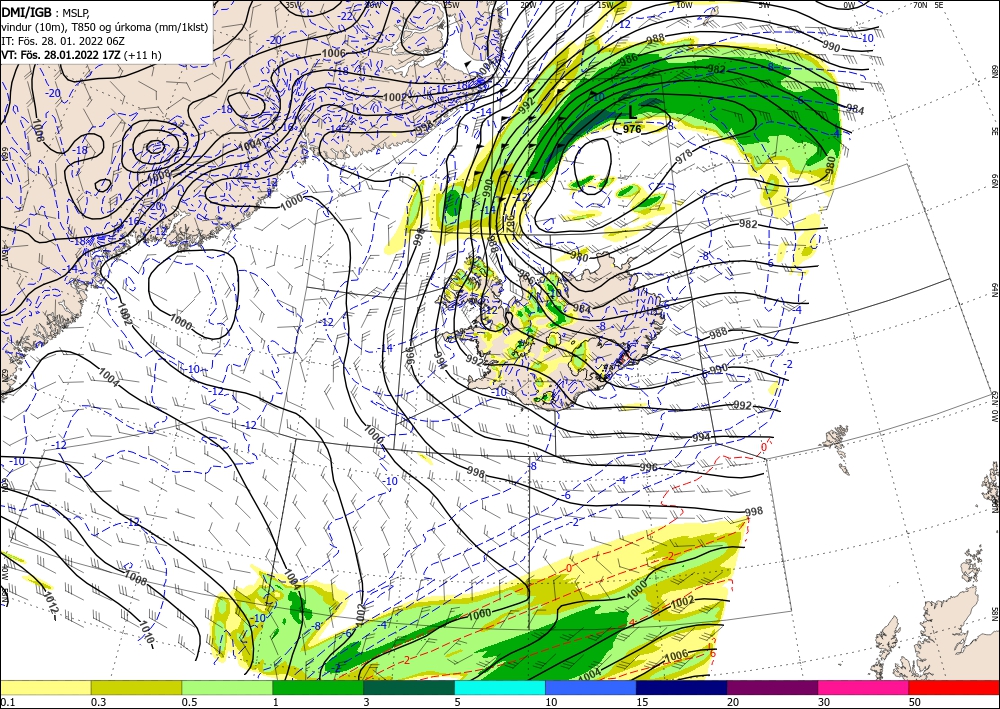Click the 'L' low-pressure center marker

click(631, 113)
